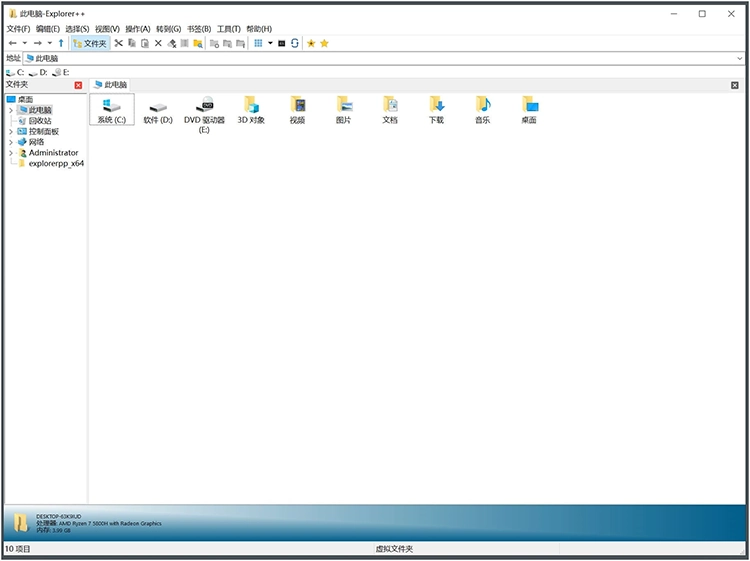Click inside the 地址 address field

380,58
